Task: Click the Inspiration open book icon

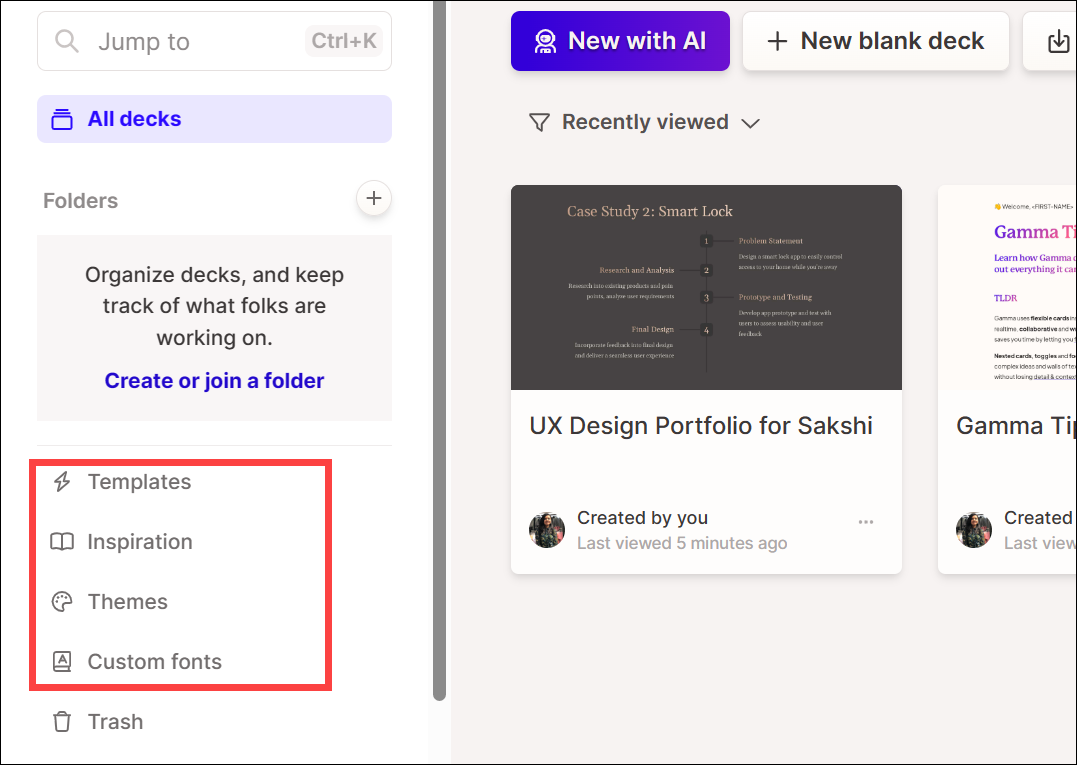Action: [62, 542]
